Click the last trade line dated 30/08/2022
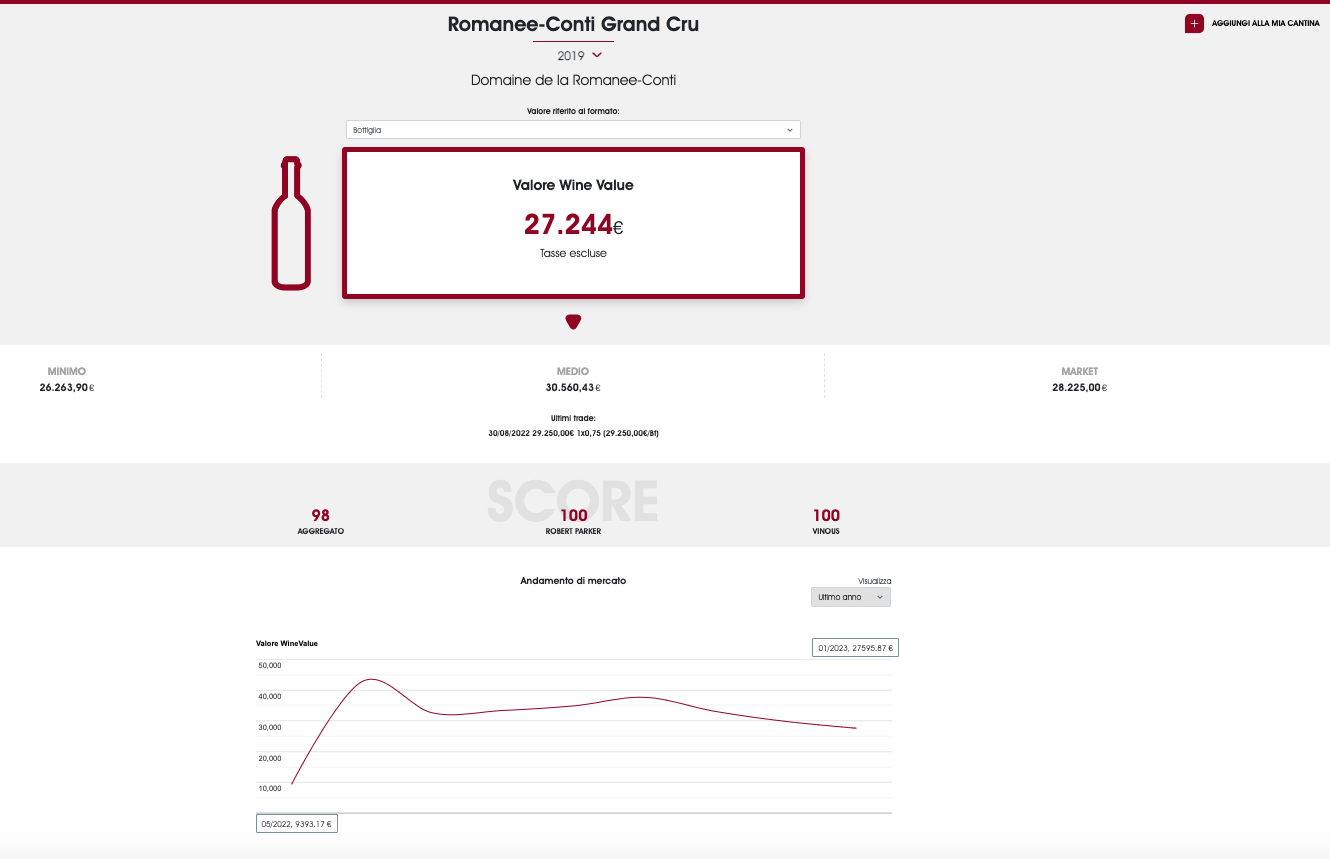Image resolution: width=1330 pixels, height=859 pixels. [x=573, y=434]
